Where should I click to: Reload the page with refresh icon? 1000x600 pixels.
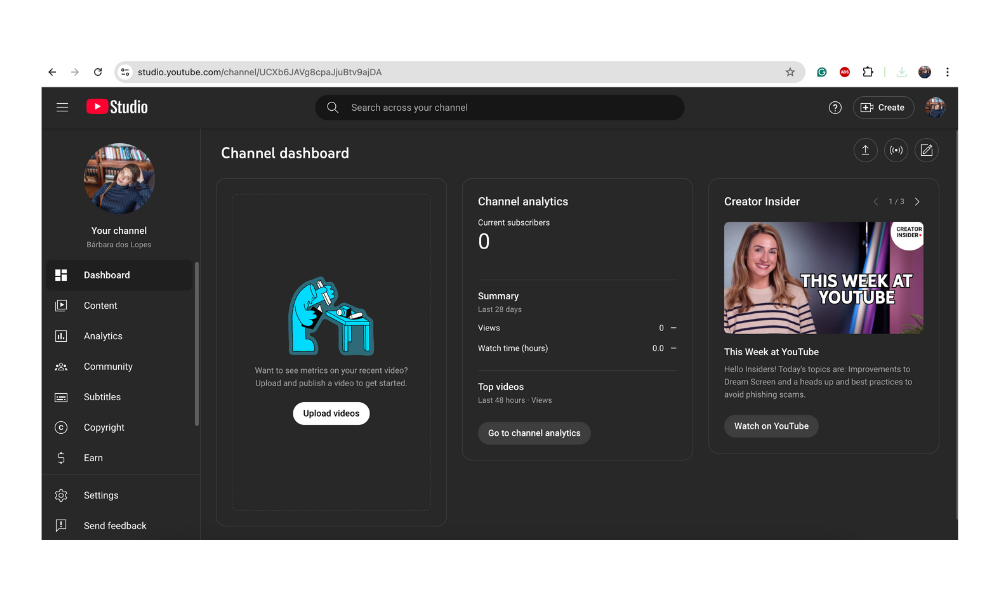click(98, 72)
